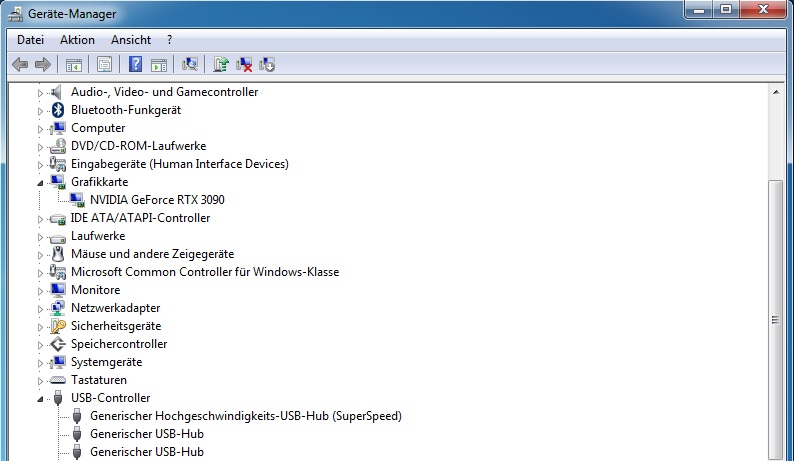794x461 pixels.
Task: Click the Netzwerkadapter network icon
Action: [58, 308]
